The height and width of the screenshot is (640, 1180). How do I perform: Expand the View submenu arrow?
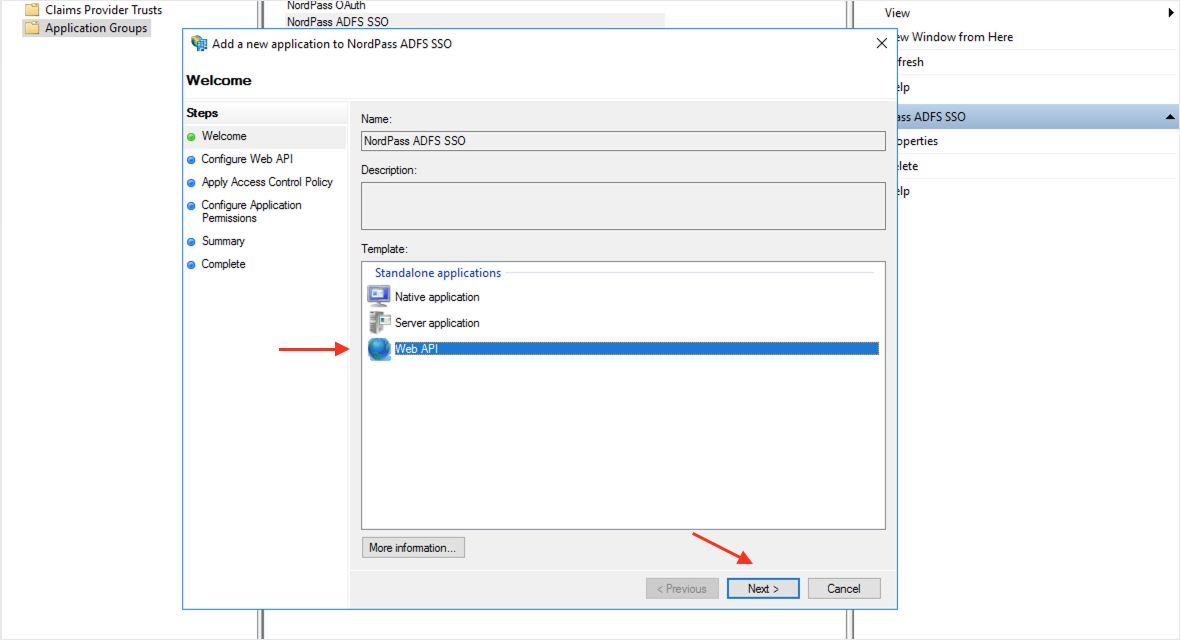coord(1171,13)
